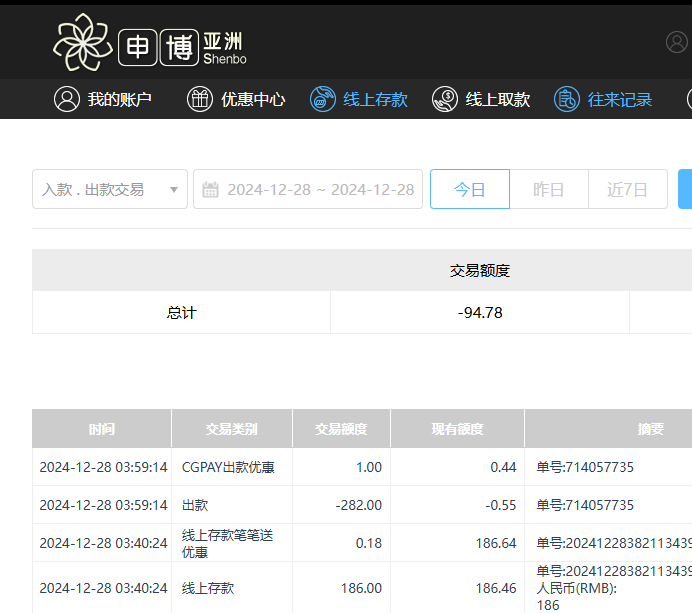Go to the 优惠中心 menu
The width and height of the screenshot is (692, 613).
253,99
